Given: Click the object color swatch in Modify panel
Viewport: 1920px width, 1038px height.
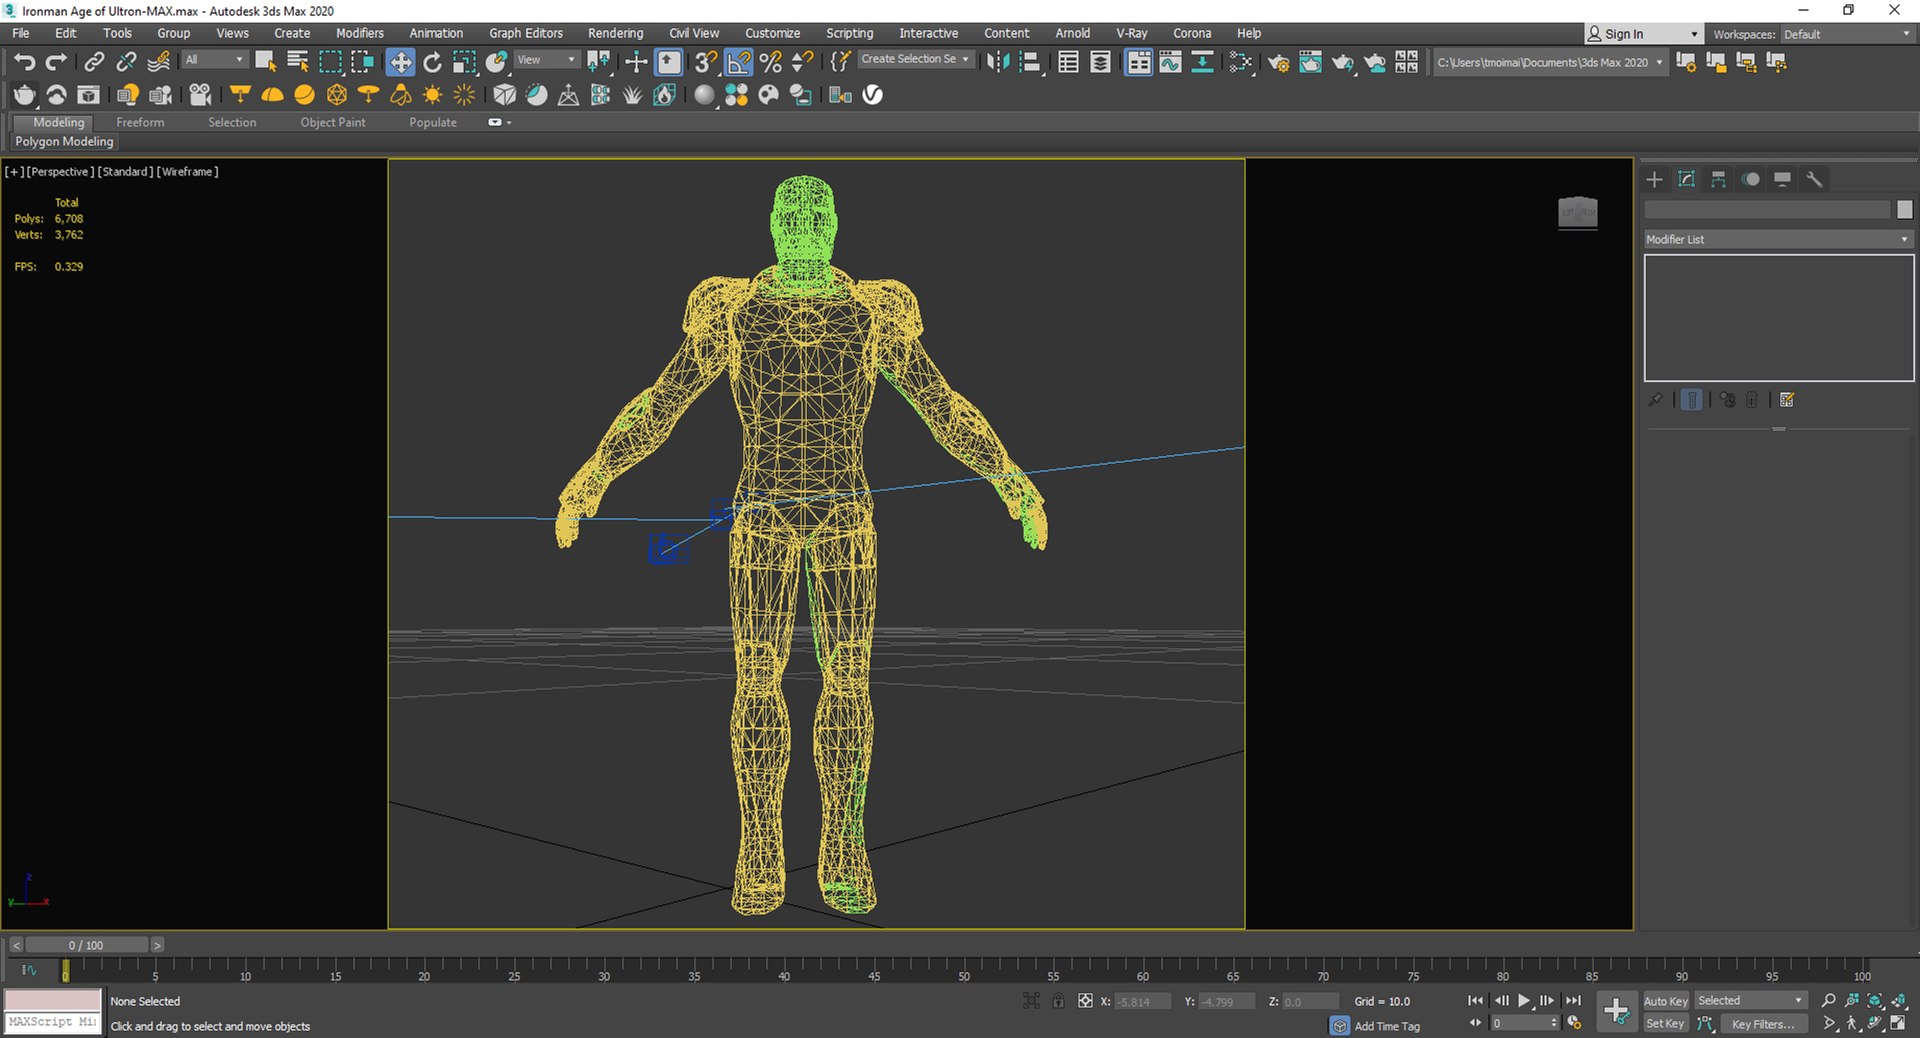Looking at the screenshot, I should pyautogui.click(x=1904, y=209).
